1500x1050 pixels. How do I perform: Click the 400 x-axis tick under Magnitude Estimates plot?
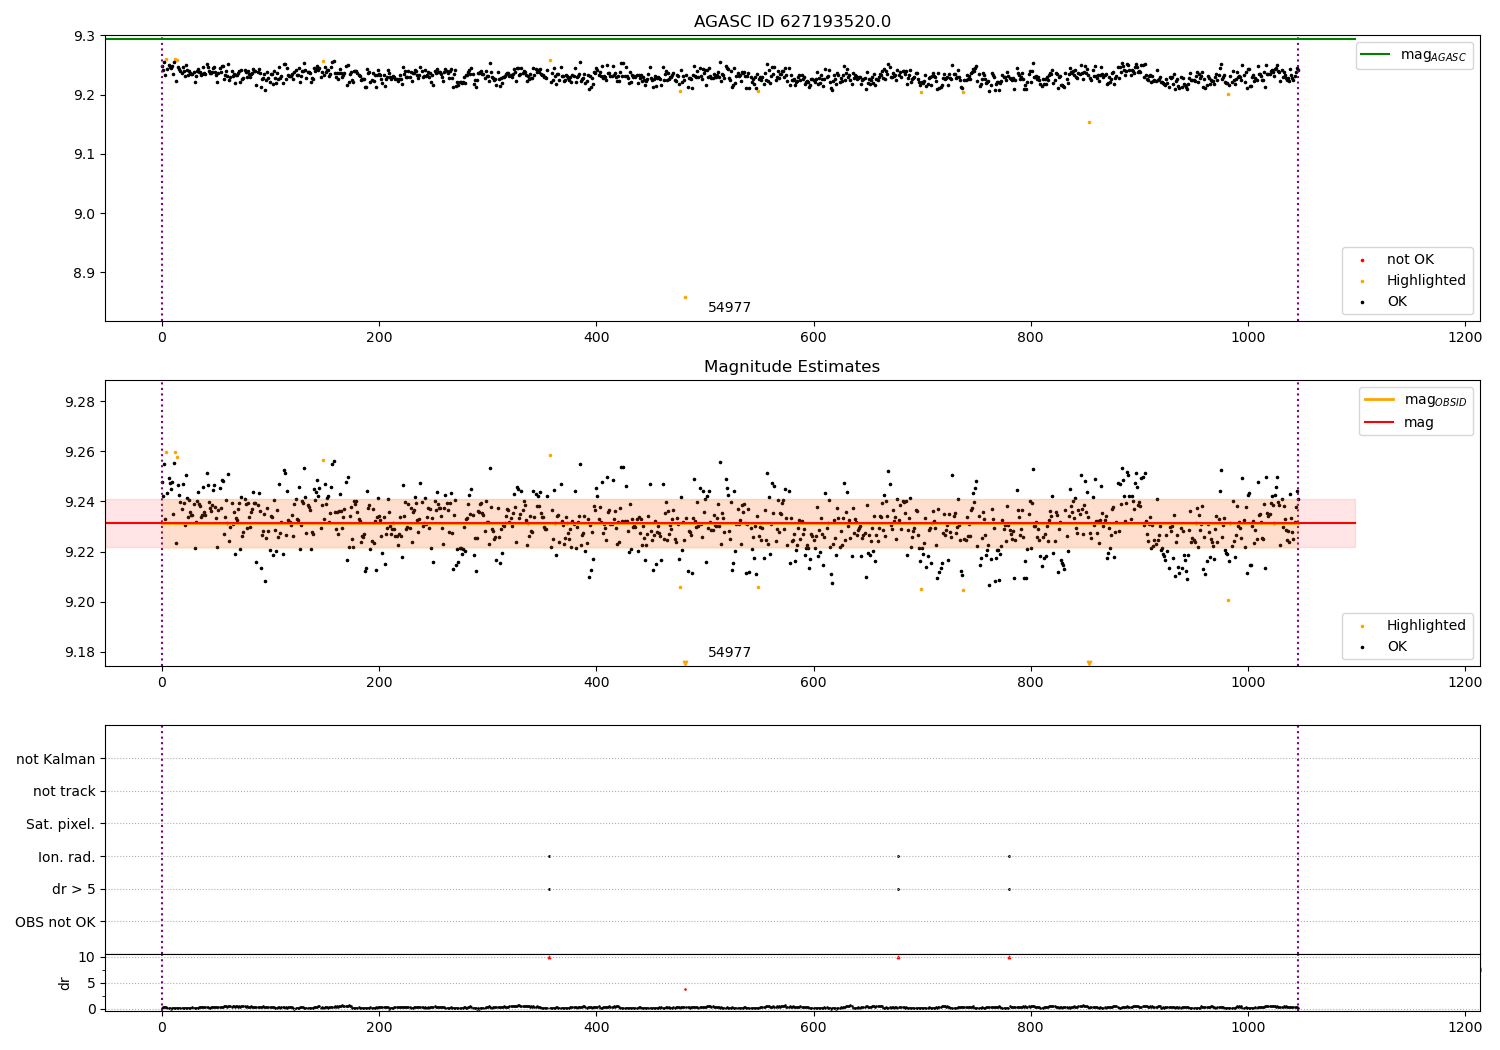tap(596, 683)
